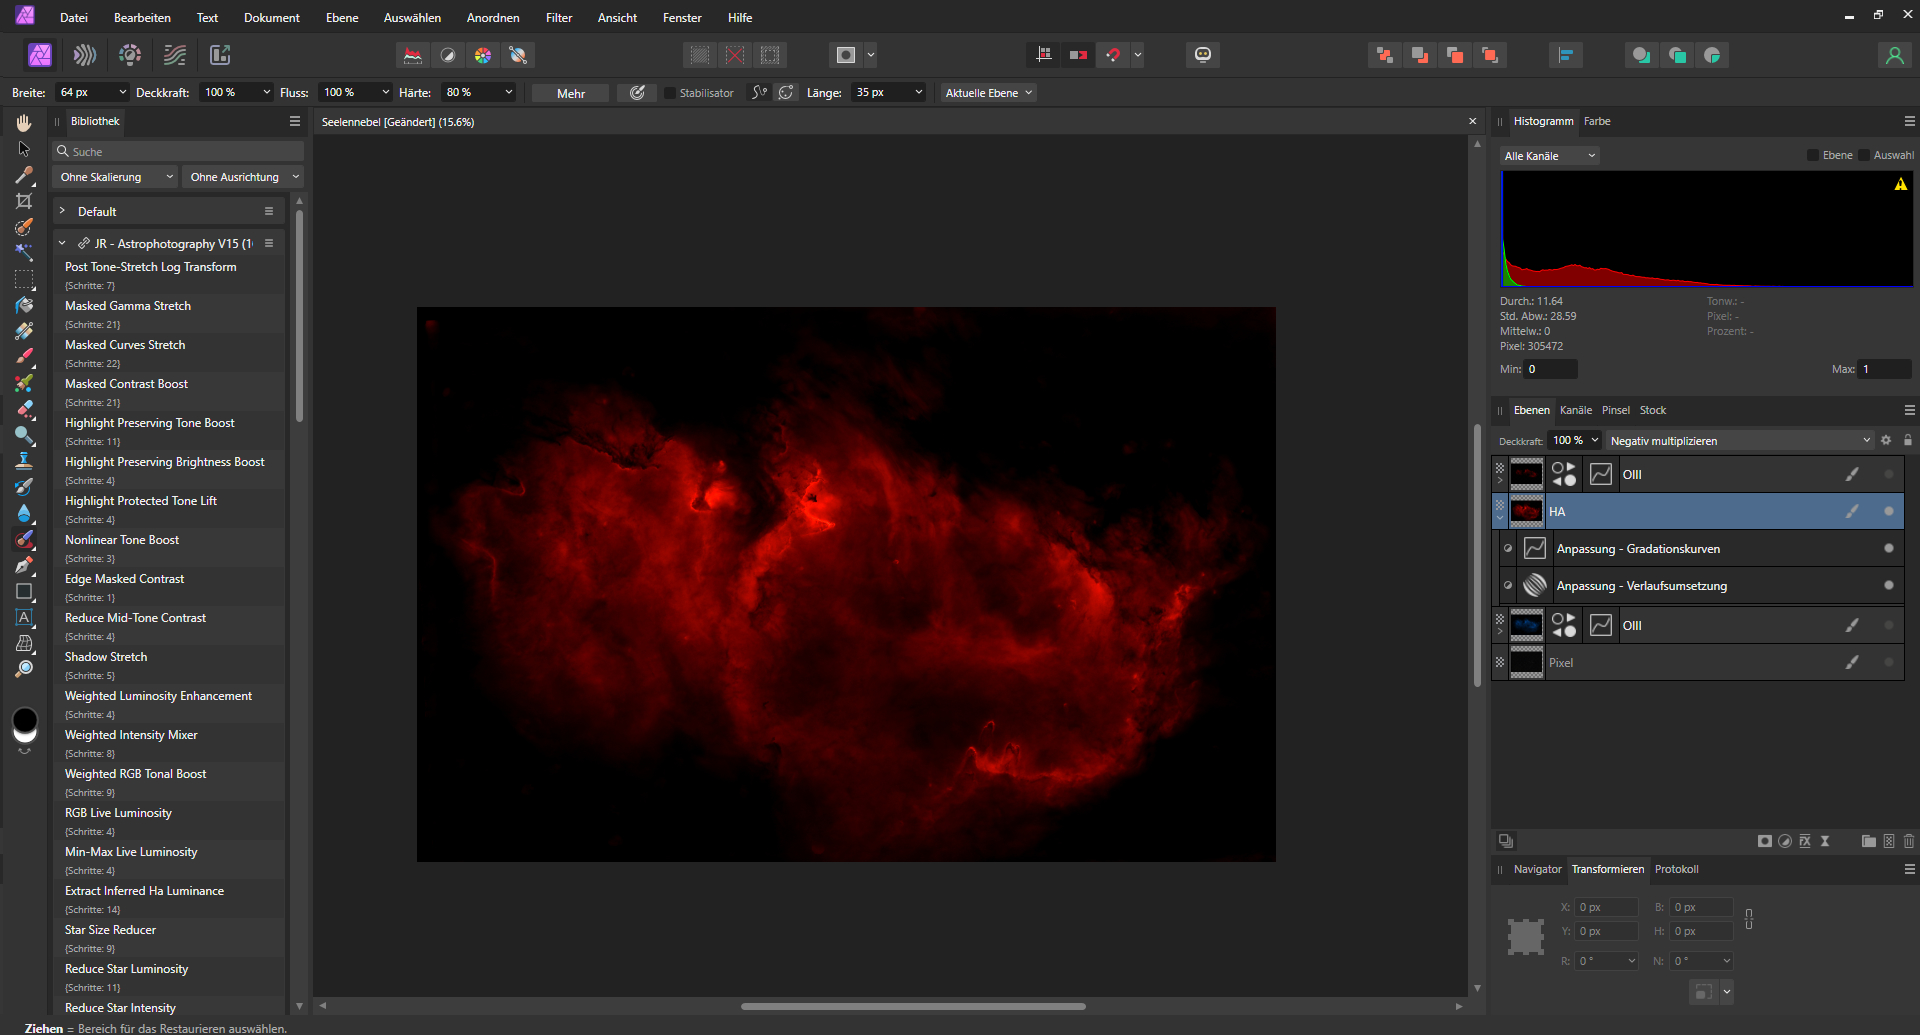Click the layer lock icon
1920x1035 pixels.
[x=1907, y=440]
